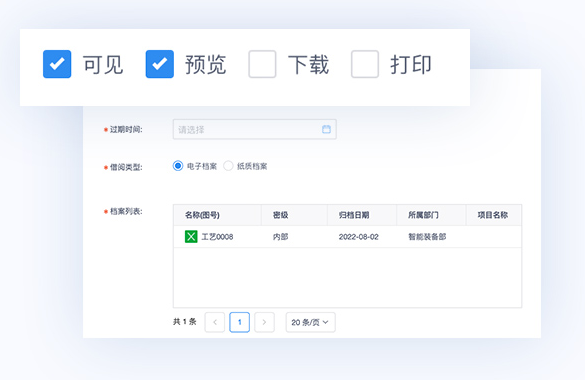Select the 2022-08-02 date cell
Screen dimensions: 585x380
[x=359, y=237]
